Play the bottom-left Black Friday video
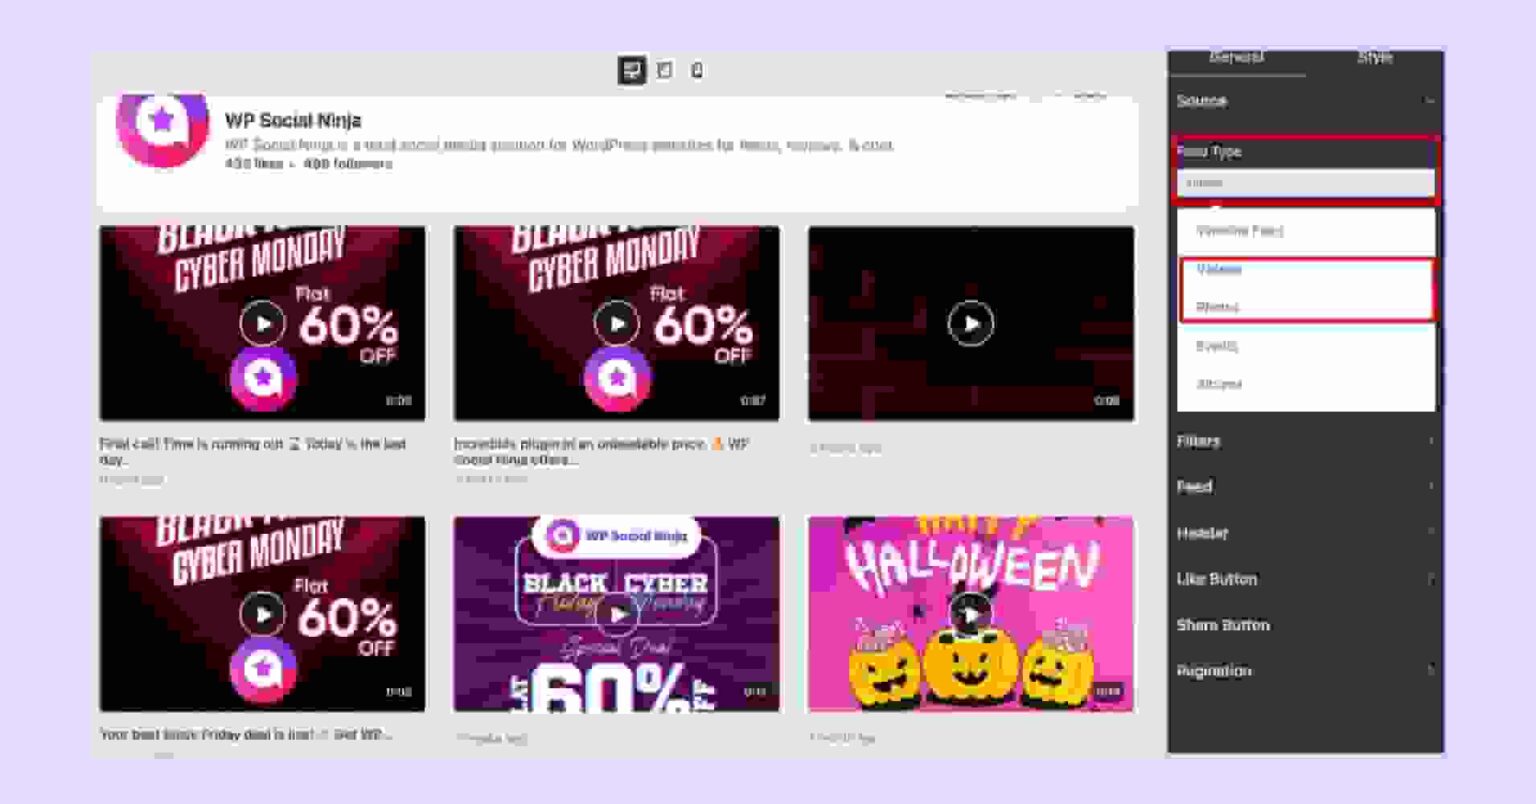This screenshot has width=1536, height=804. (x=262, y=614)
